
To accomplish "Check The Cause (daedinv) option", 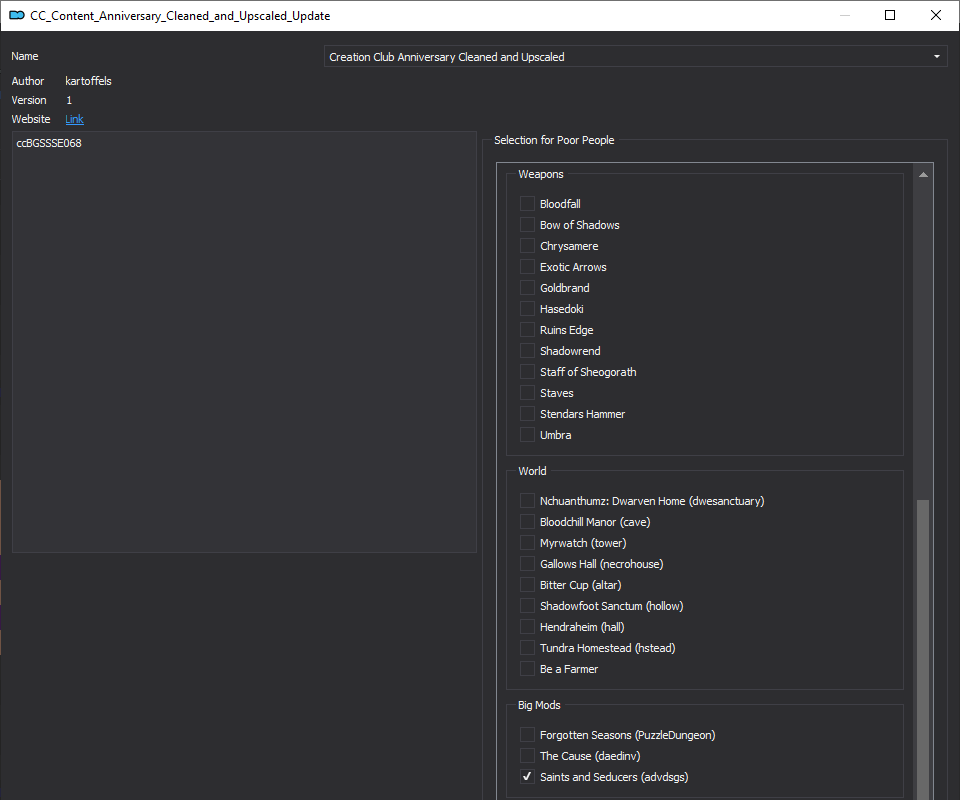I will click(527, 755).
